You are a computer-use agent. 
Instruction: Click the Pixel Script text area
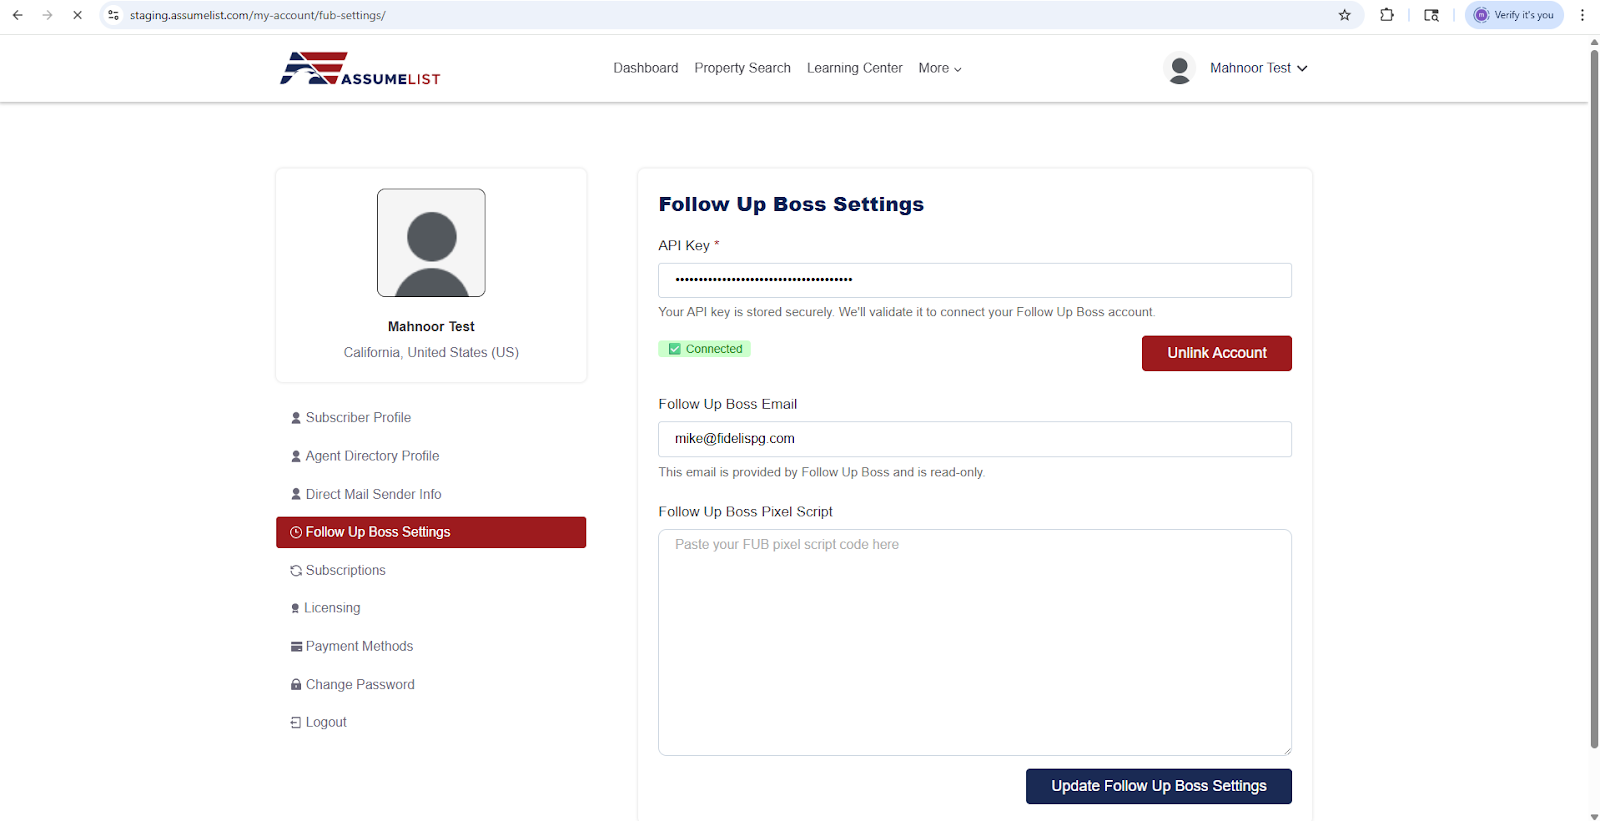[974, 642]
